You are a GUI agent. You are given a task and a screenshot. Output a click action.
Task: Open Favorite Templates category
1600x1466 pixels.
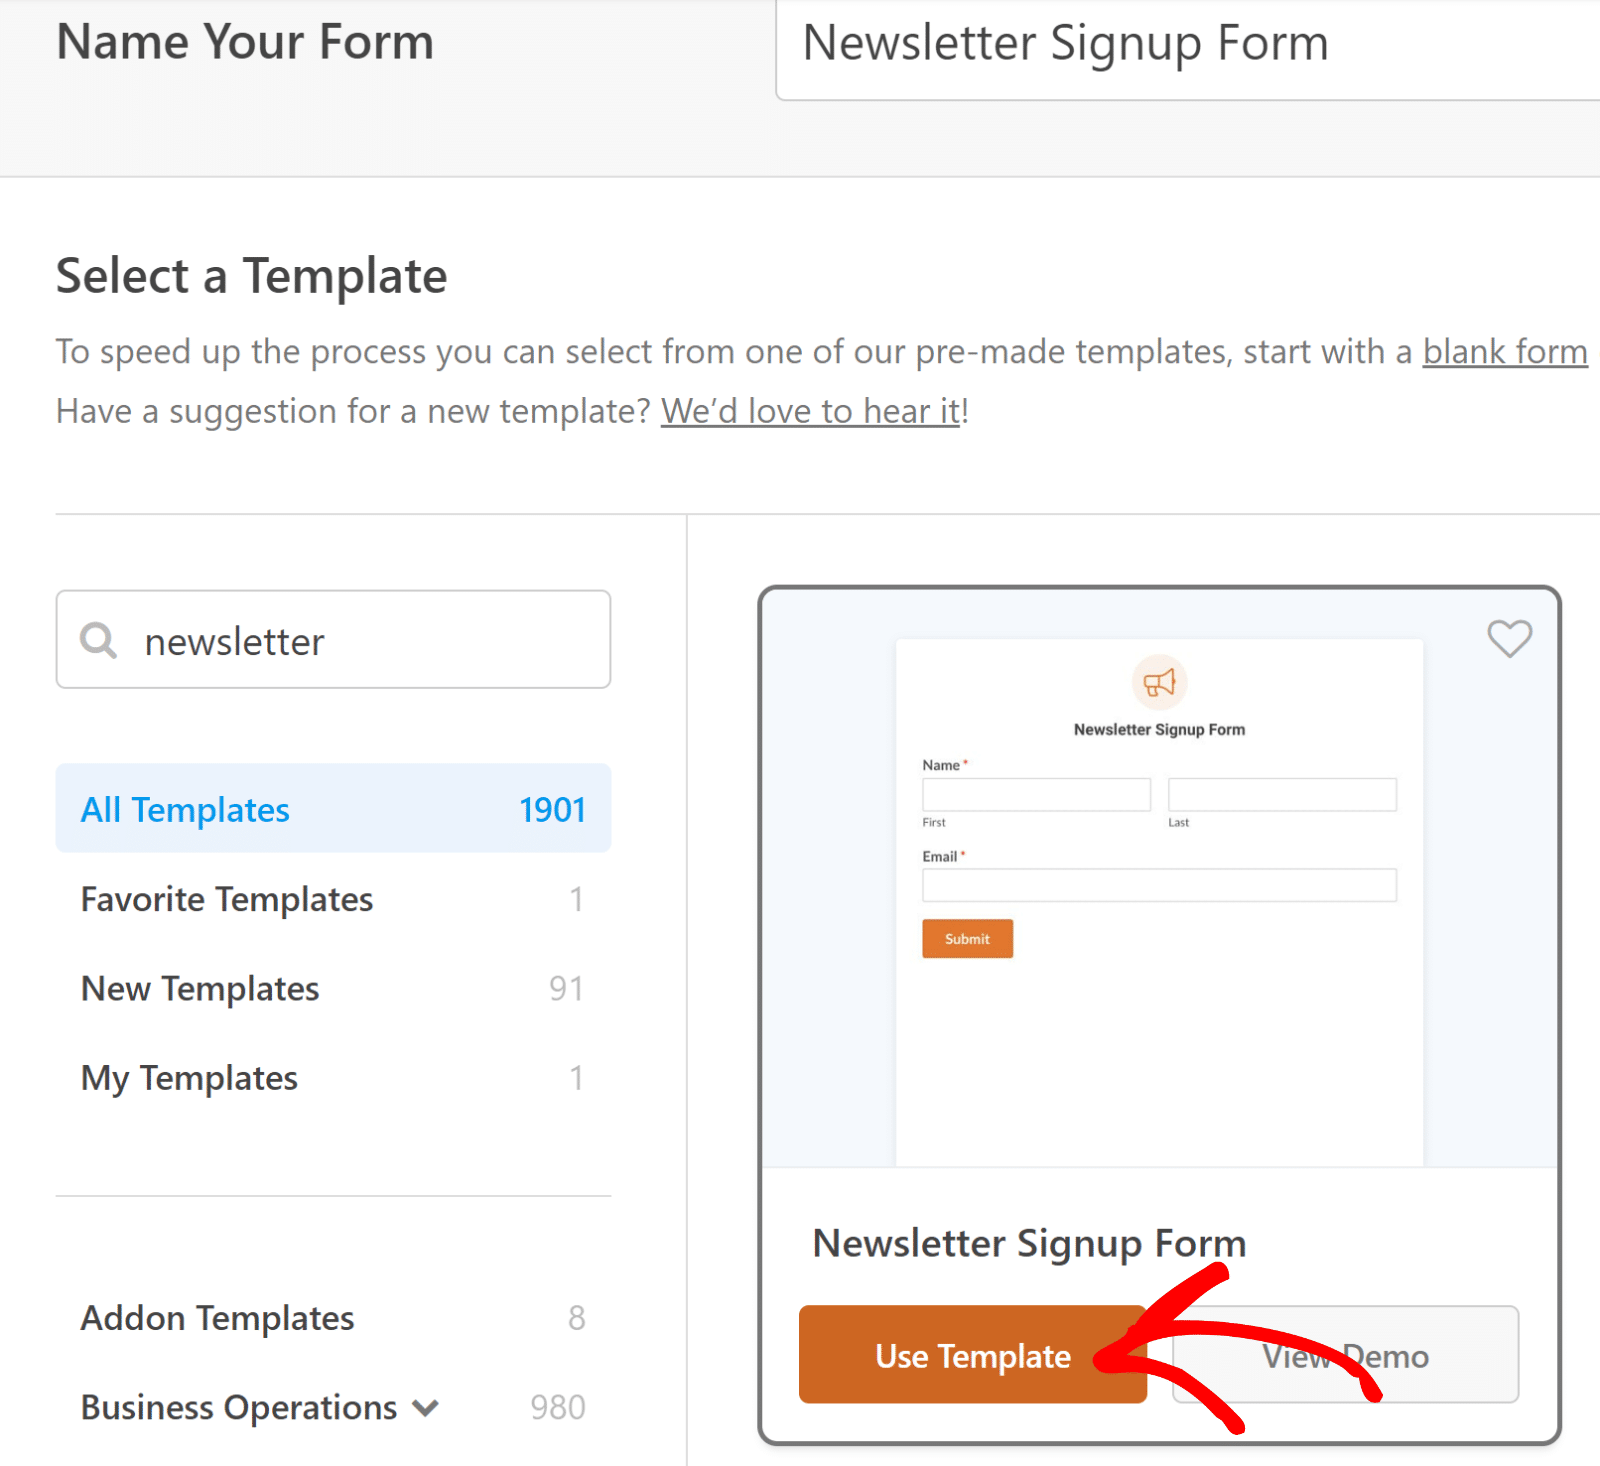(333, 898)
